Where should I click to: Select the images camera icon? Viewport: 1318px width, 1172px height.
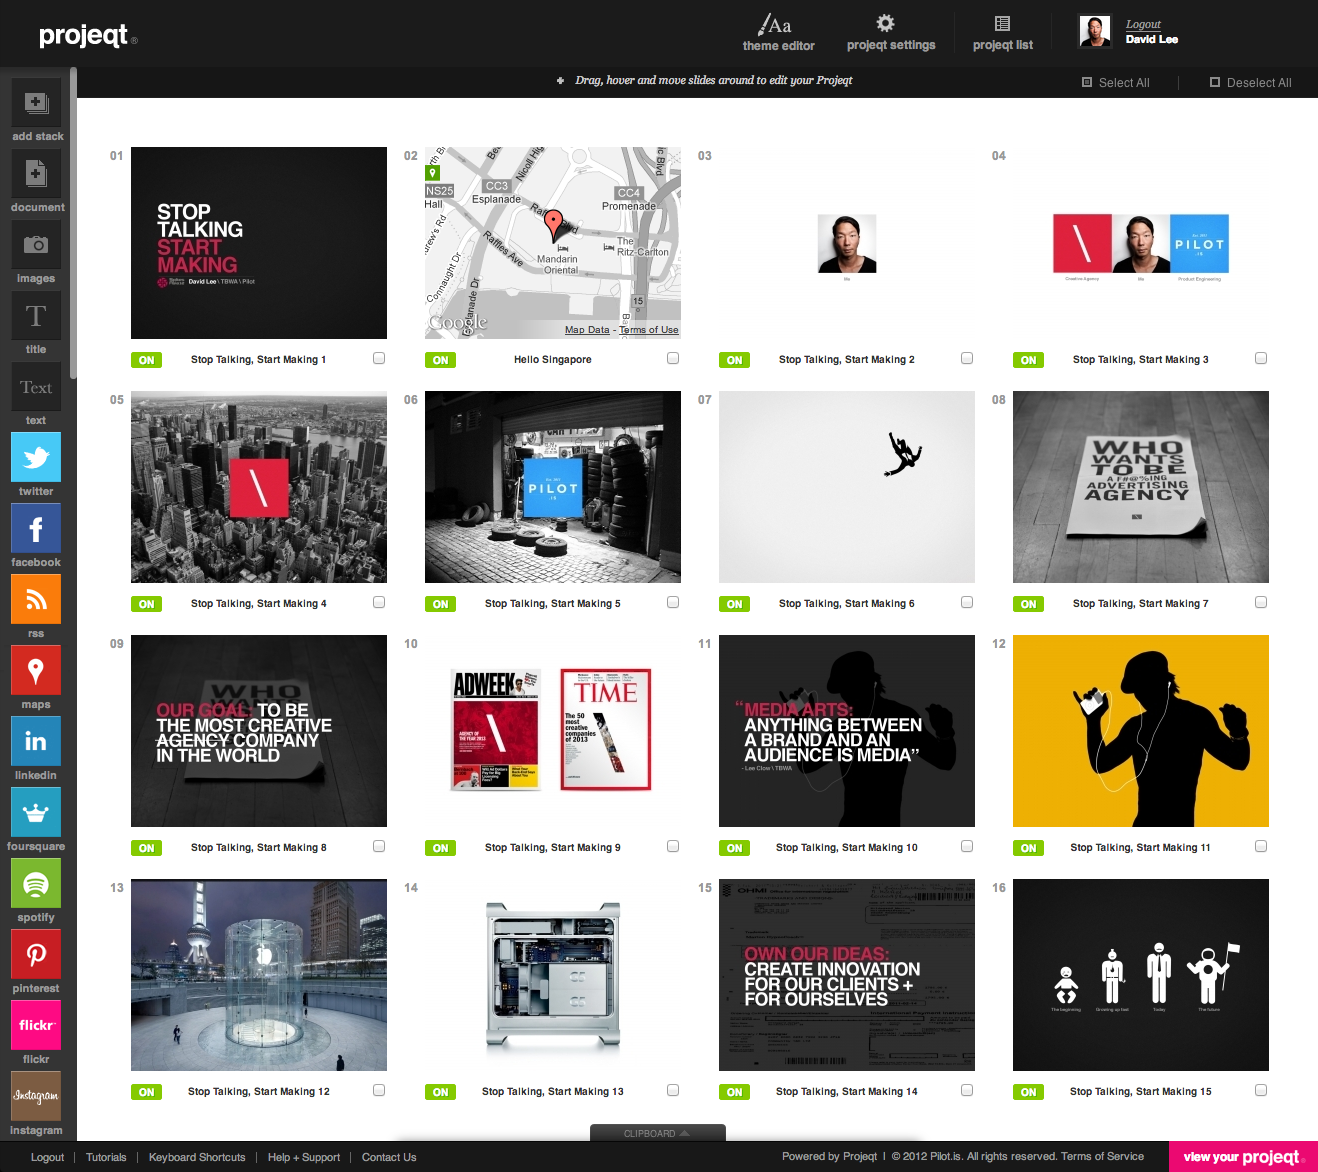36,245
